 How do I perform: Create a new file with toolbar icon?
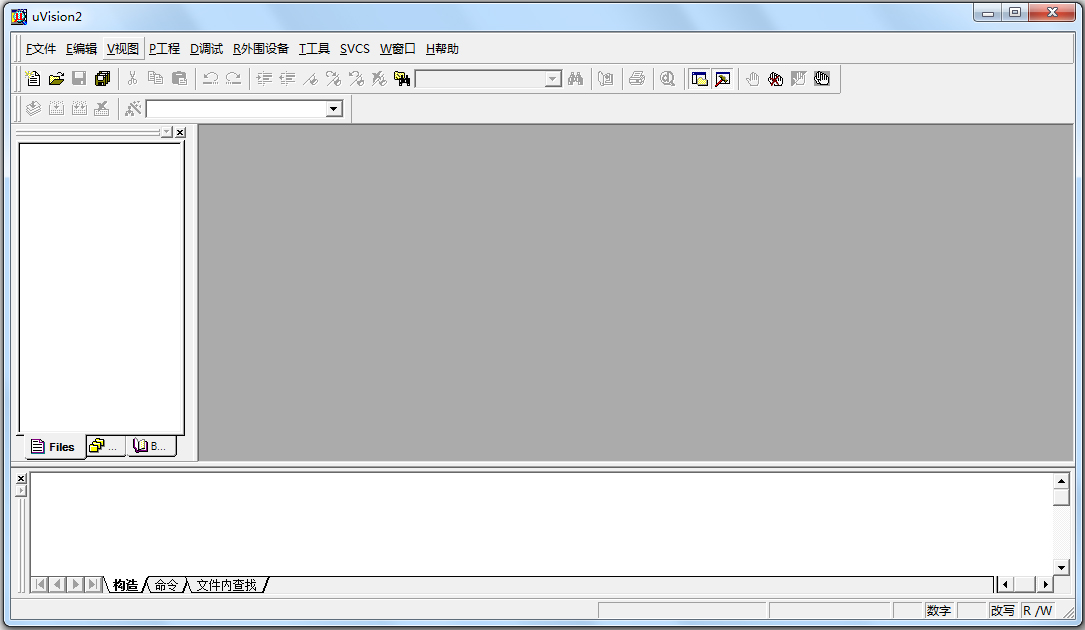pos(33,79)
